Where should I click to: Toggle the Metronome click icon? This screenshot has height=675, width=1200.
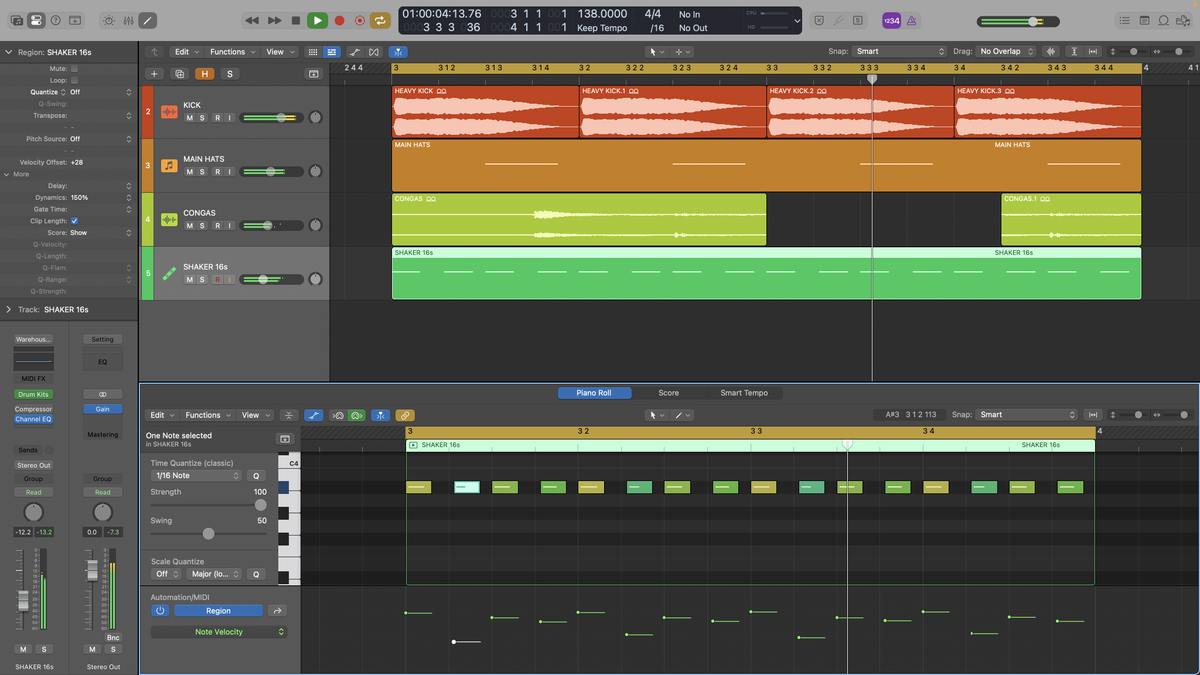pos(911,20)
